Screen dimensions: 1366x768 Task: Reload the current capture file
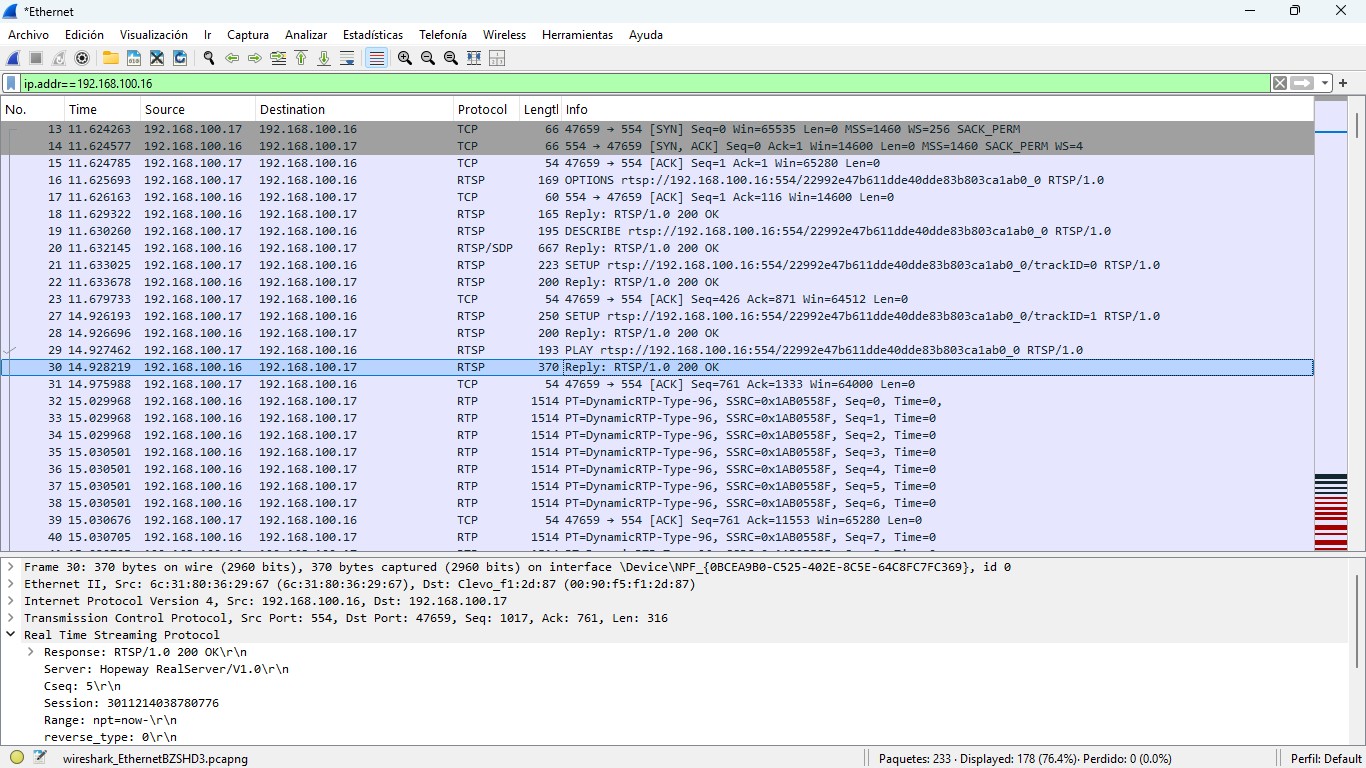point(180,58)
